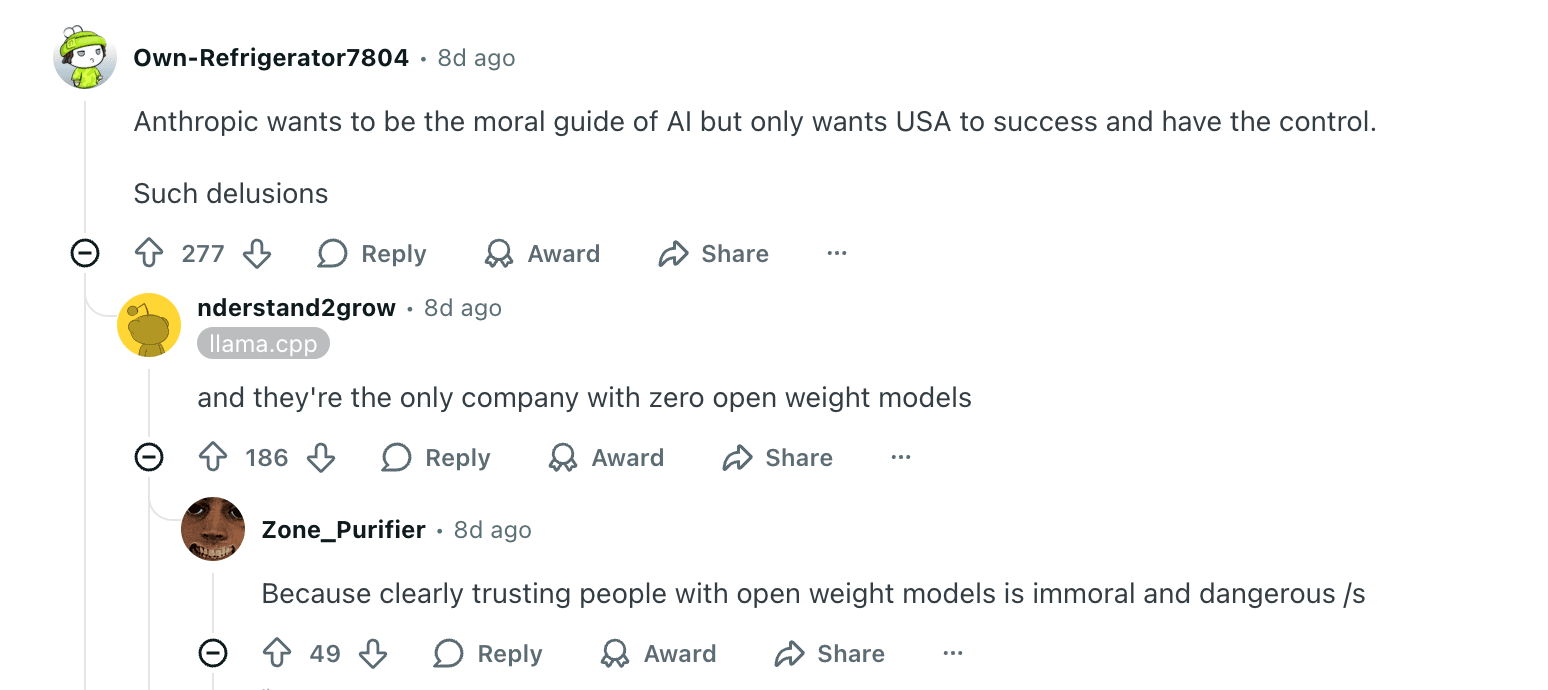The height and width of the screenshot is (690, 1548).
Task: Collapse Own-Refrigerator7804's comment thread
Action: [85, 253]
